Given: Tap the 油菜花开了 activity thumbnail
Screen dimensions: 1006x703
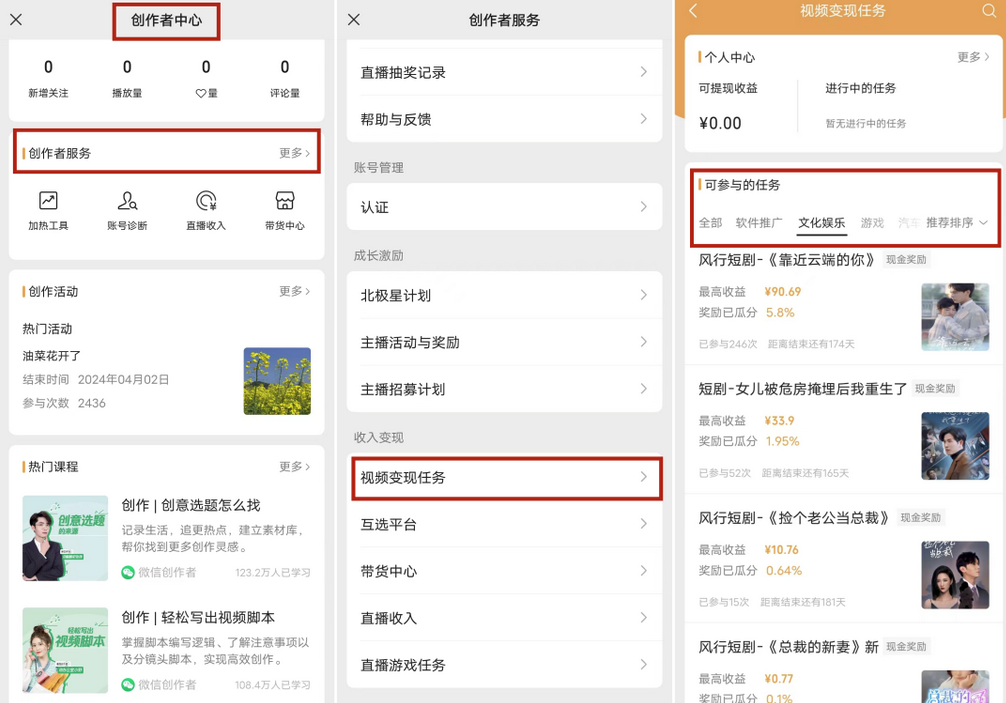Looking at the screenshot, I should pyautogui.click(x=277, y=381).
